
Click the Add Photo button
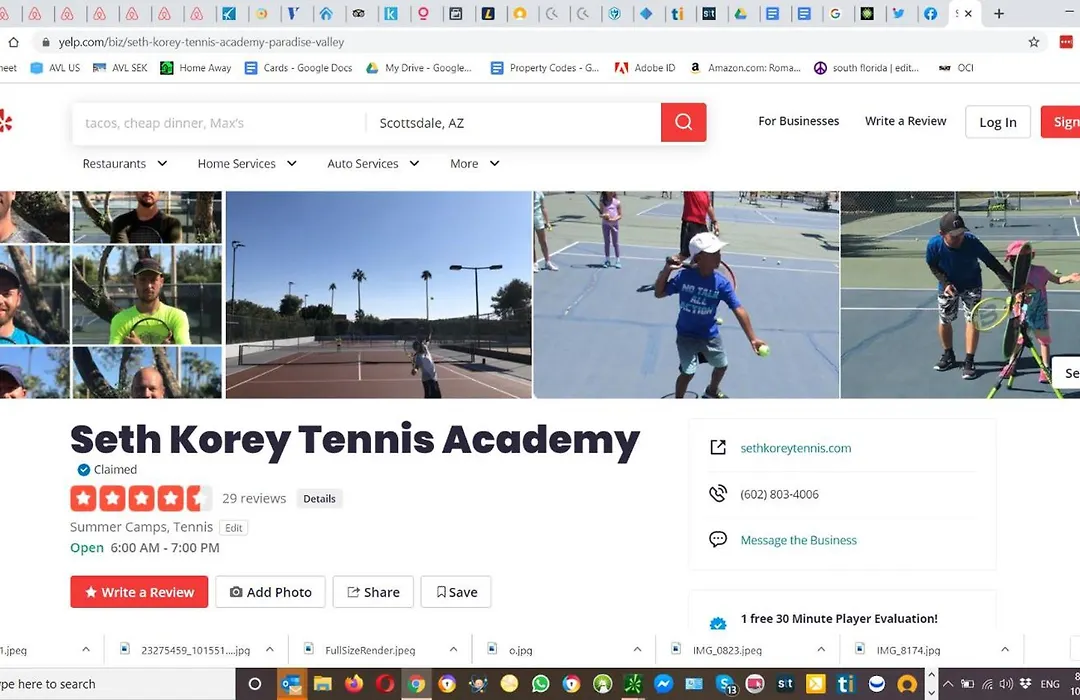tap(271, 592)
